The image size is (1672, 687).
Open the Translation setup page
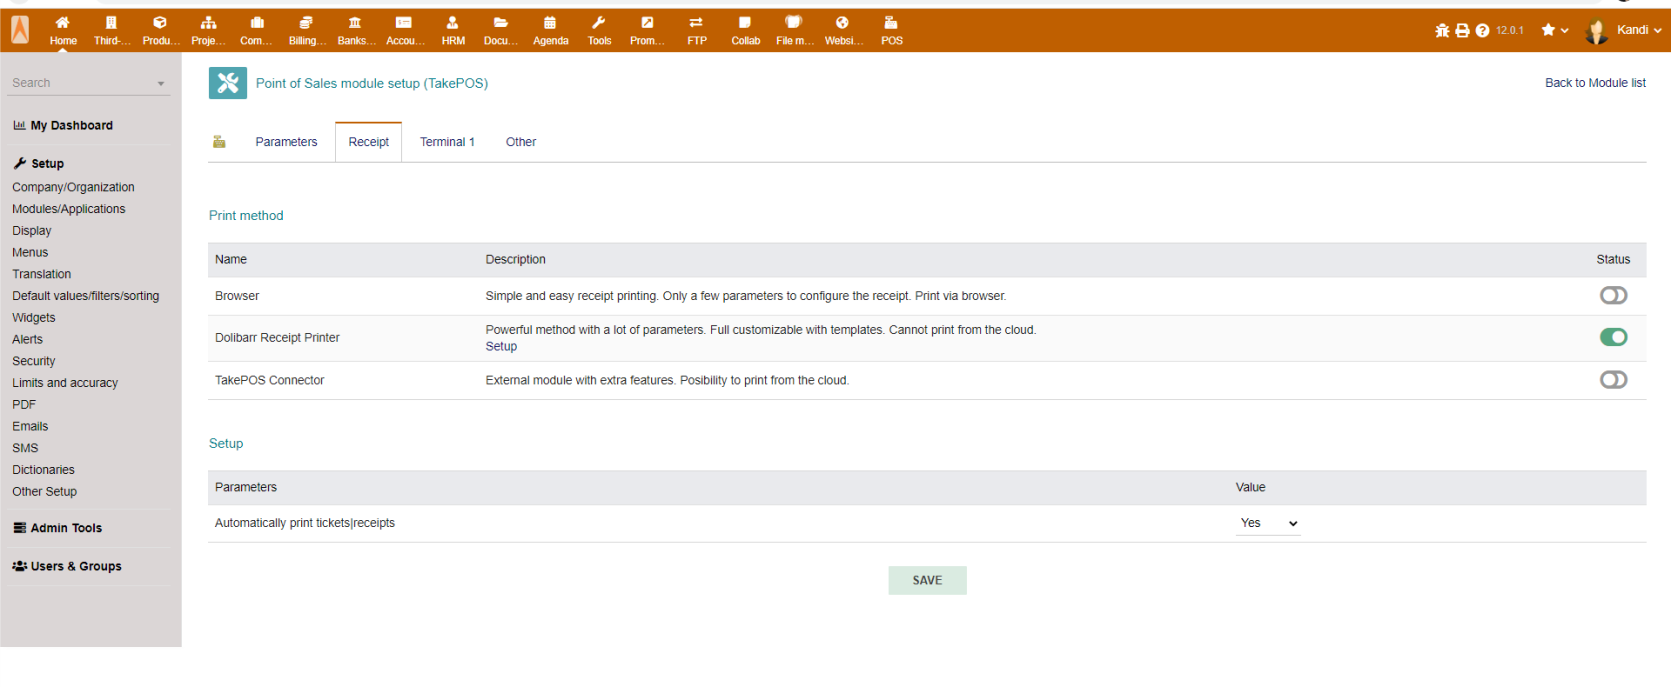coord(42,274)
